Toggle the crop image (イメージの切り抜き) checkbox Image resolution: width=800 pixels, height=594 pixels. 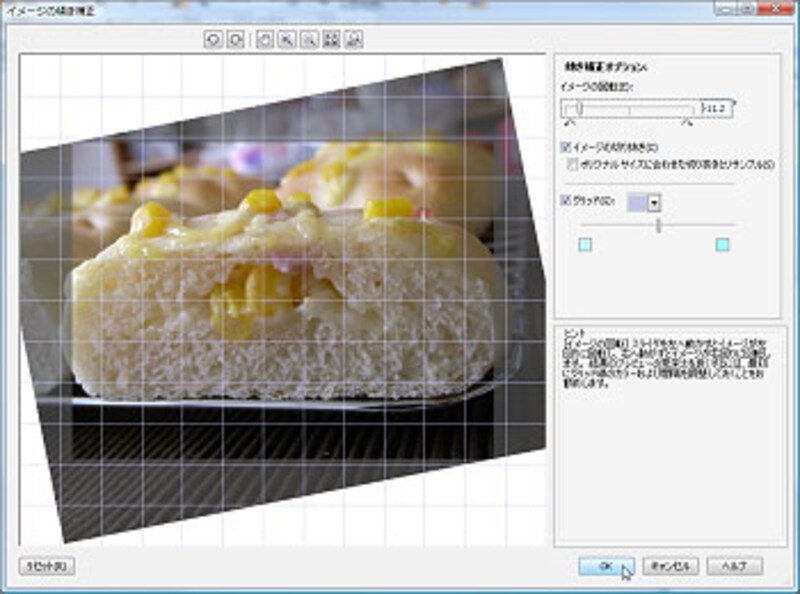tap(566, 148)
